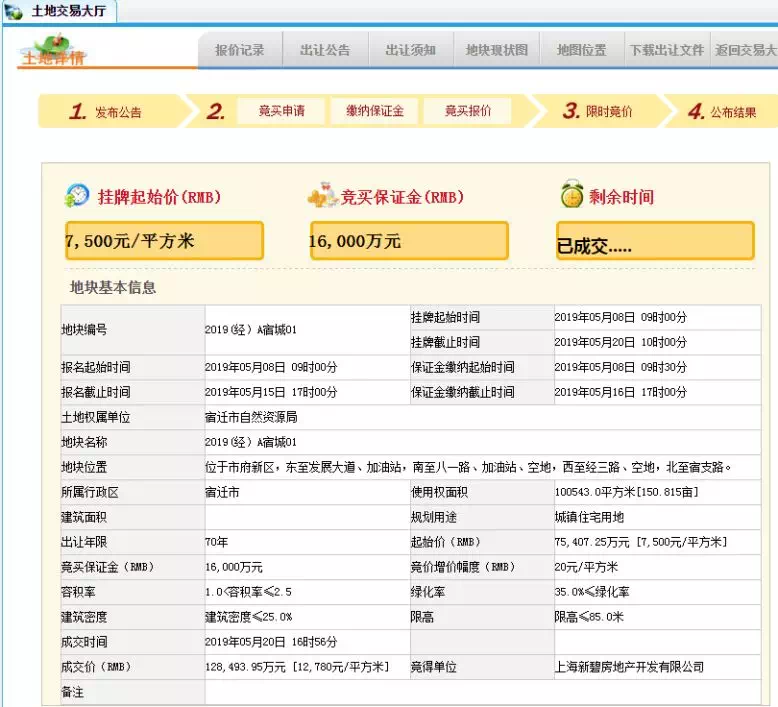The image size is (778, 707).
Task: Click the 竞买报价 step button
Action: [x=468, y=111]
